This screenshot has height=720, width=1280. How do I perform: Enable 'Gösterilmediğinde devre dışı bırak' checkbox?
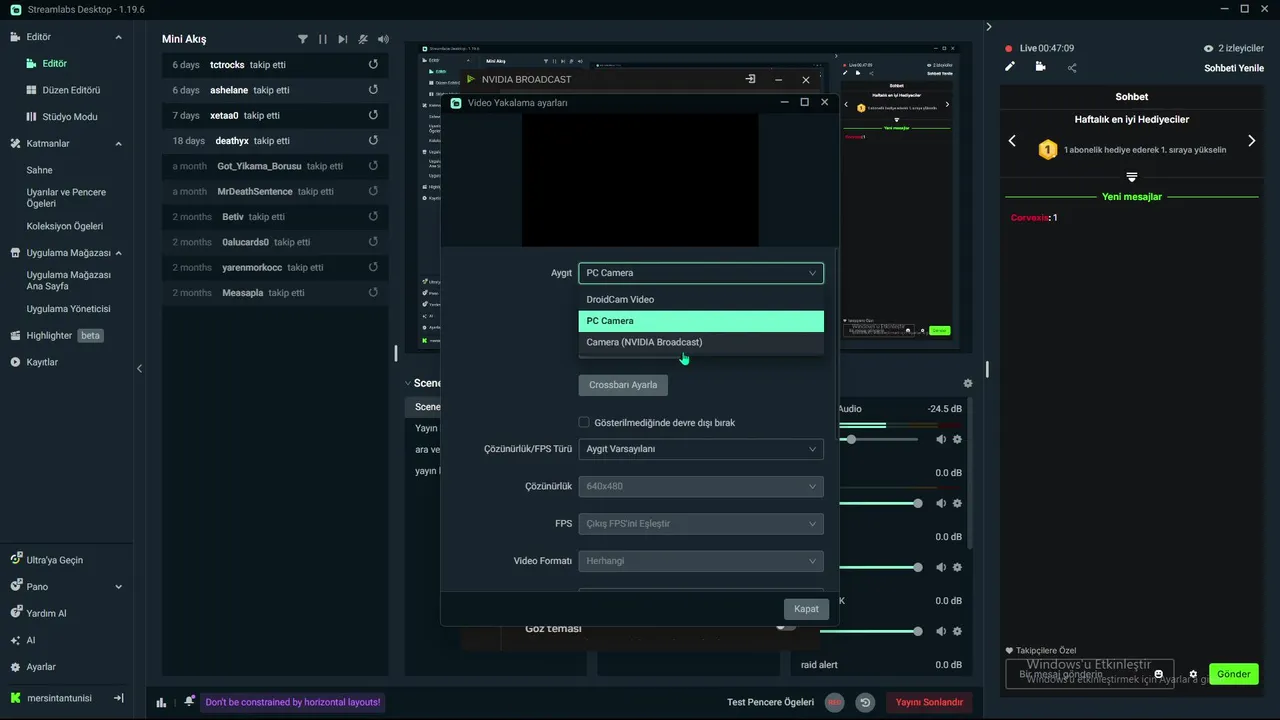point(584,422)
